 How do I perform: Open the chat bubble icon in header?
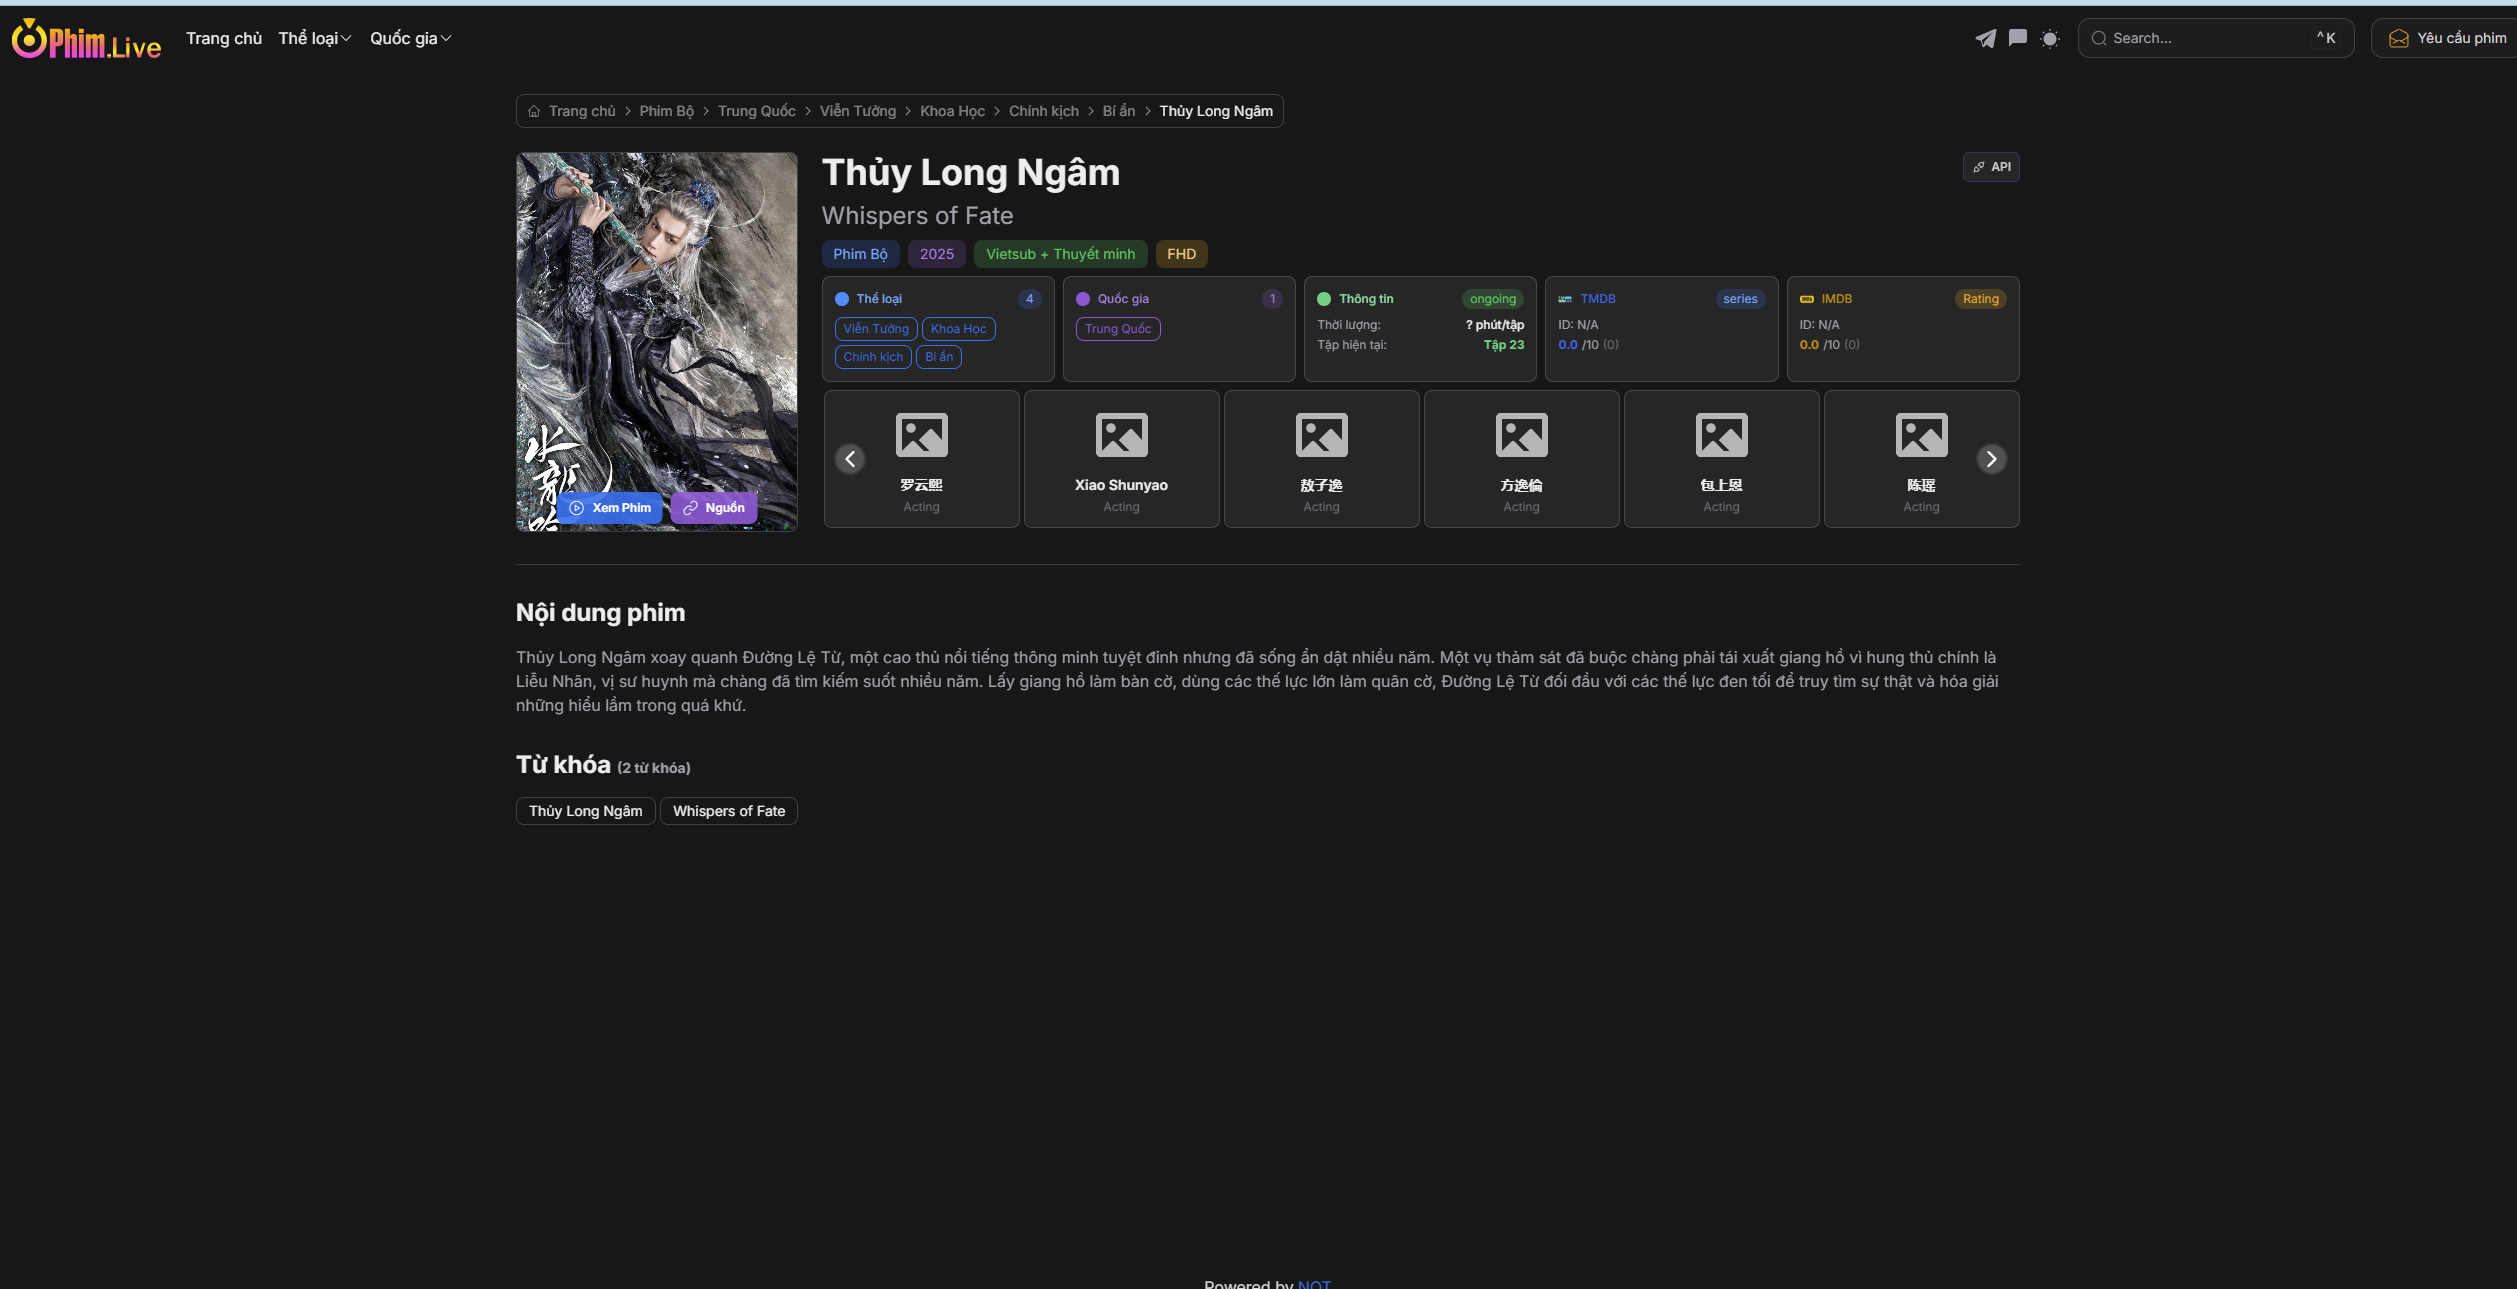2017,38
